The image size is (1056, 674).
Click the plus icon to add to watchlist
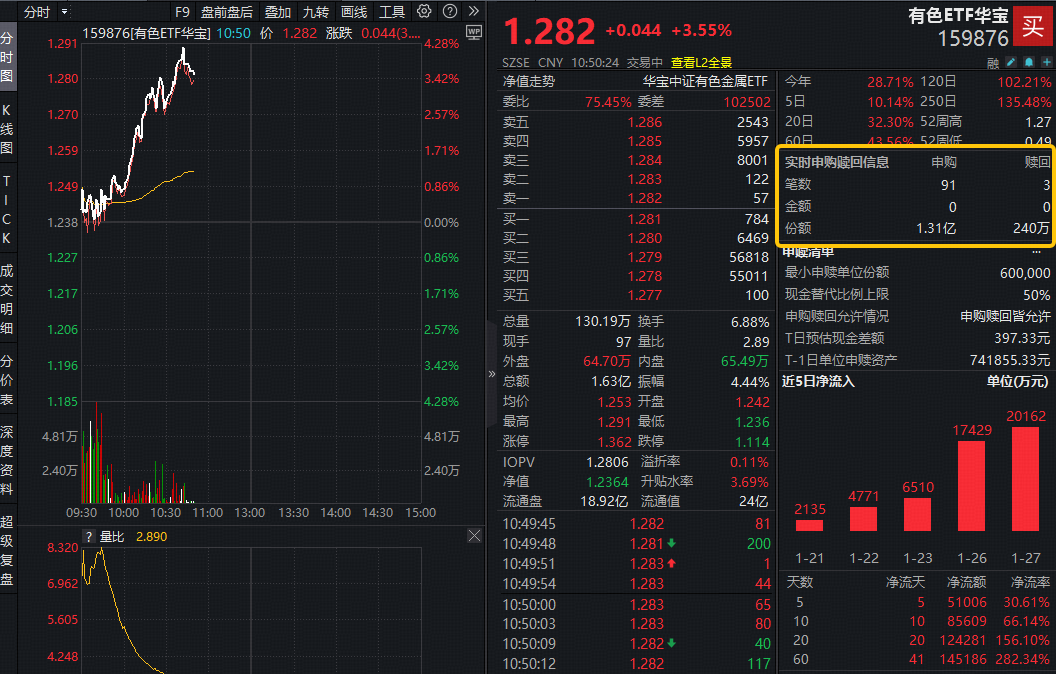[x=1046, y=62]
